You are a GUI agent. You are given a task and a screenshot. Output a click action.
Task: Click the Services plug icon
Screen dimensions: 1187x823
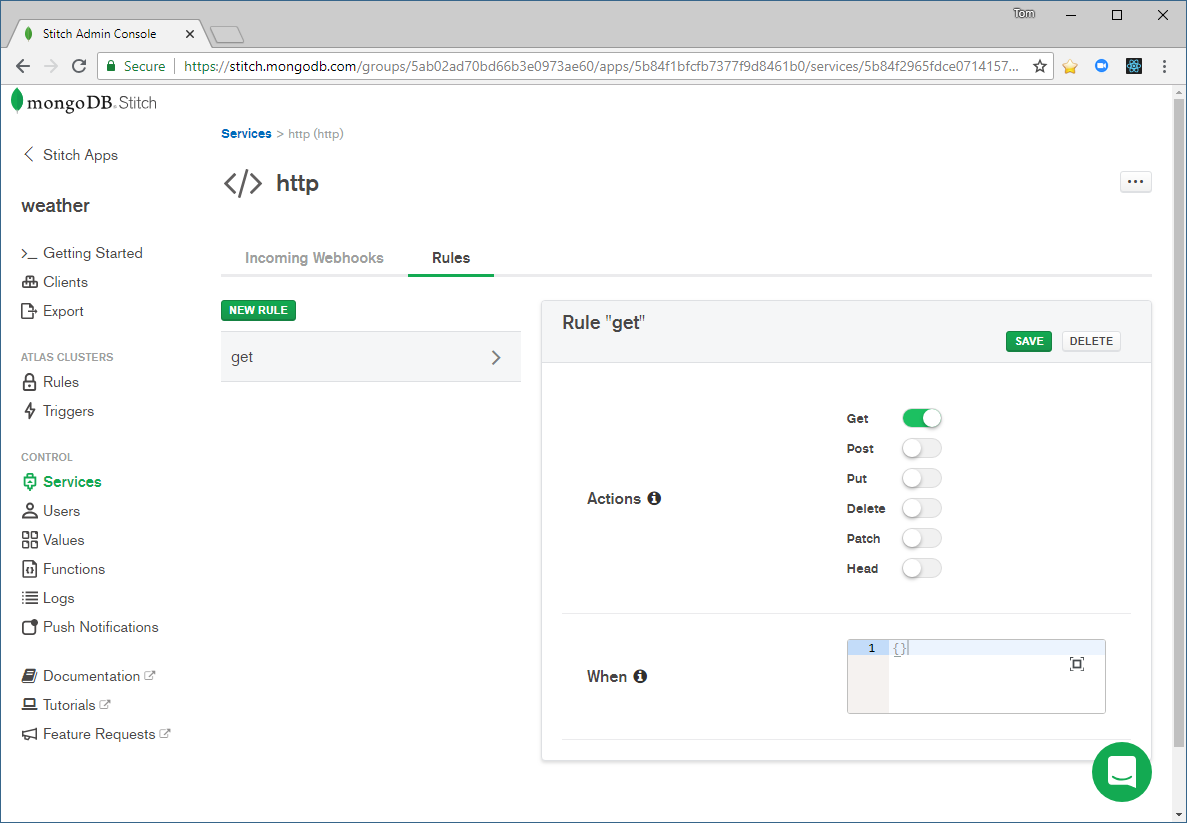(30, 482)
